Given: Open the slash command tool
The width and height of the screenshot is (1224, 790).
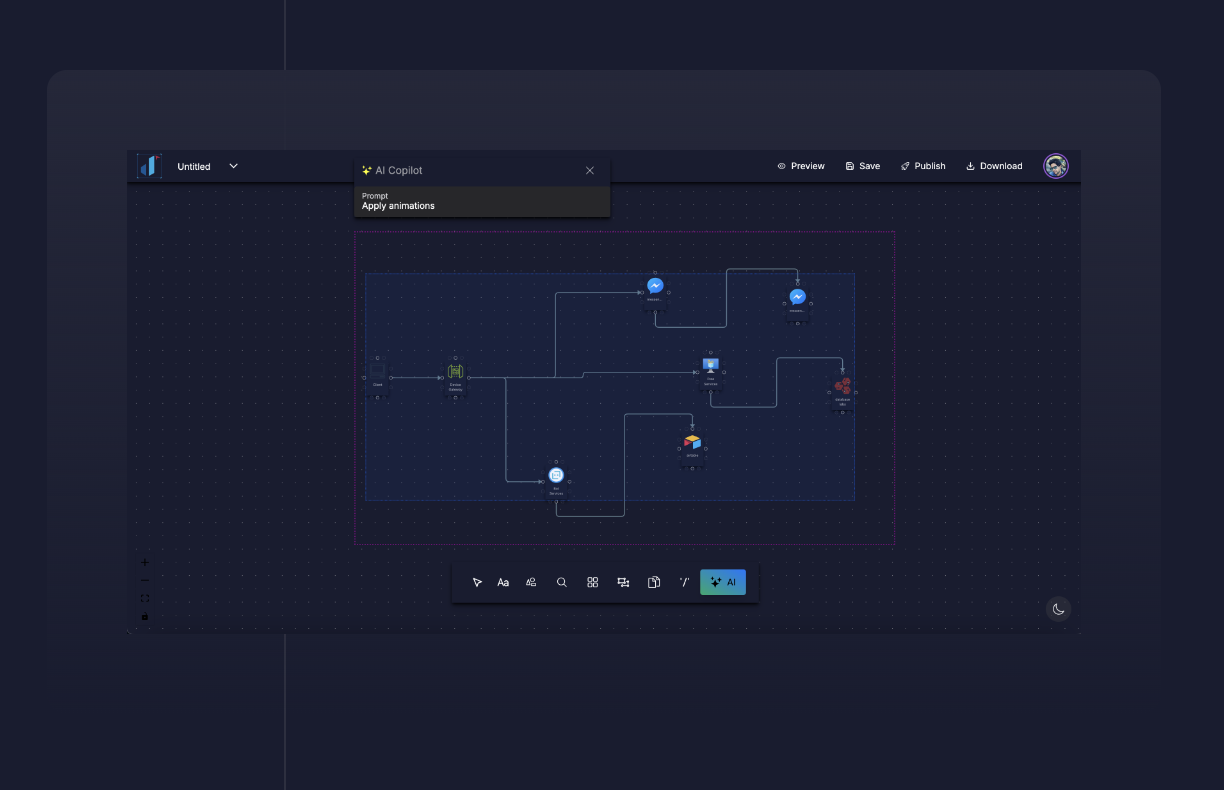Looking at the screenshot, I should (x=684, y=582).
